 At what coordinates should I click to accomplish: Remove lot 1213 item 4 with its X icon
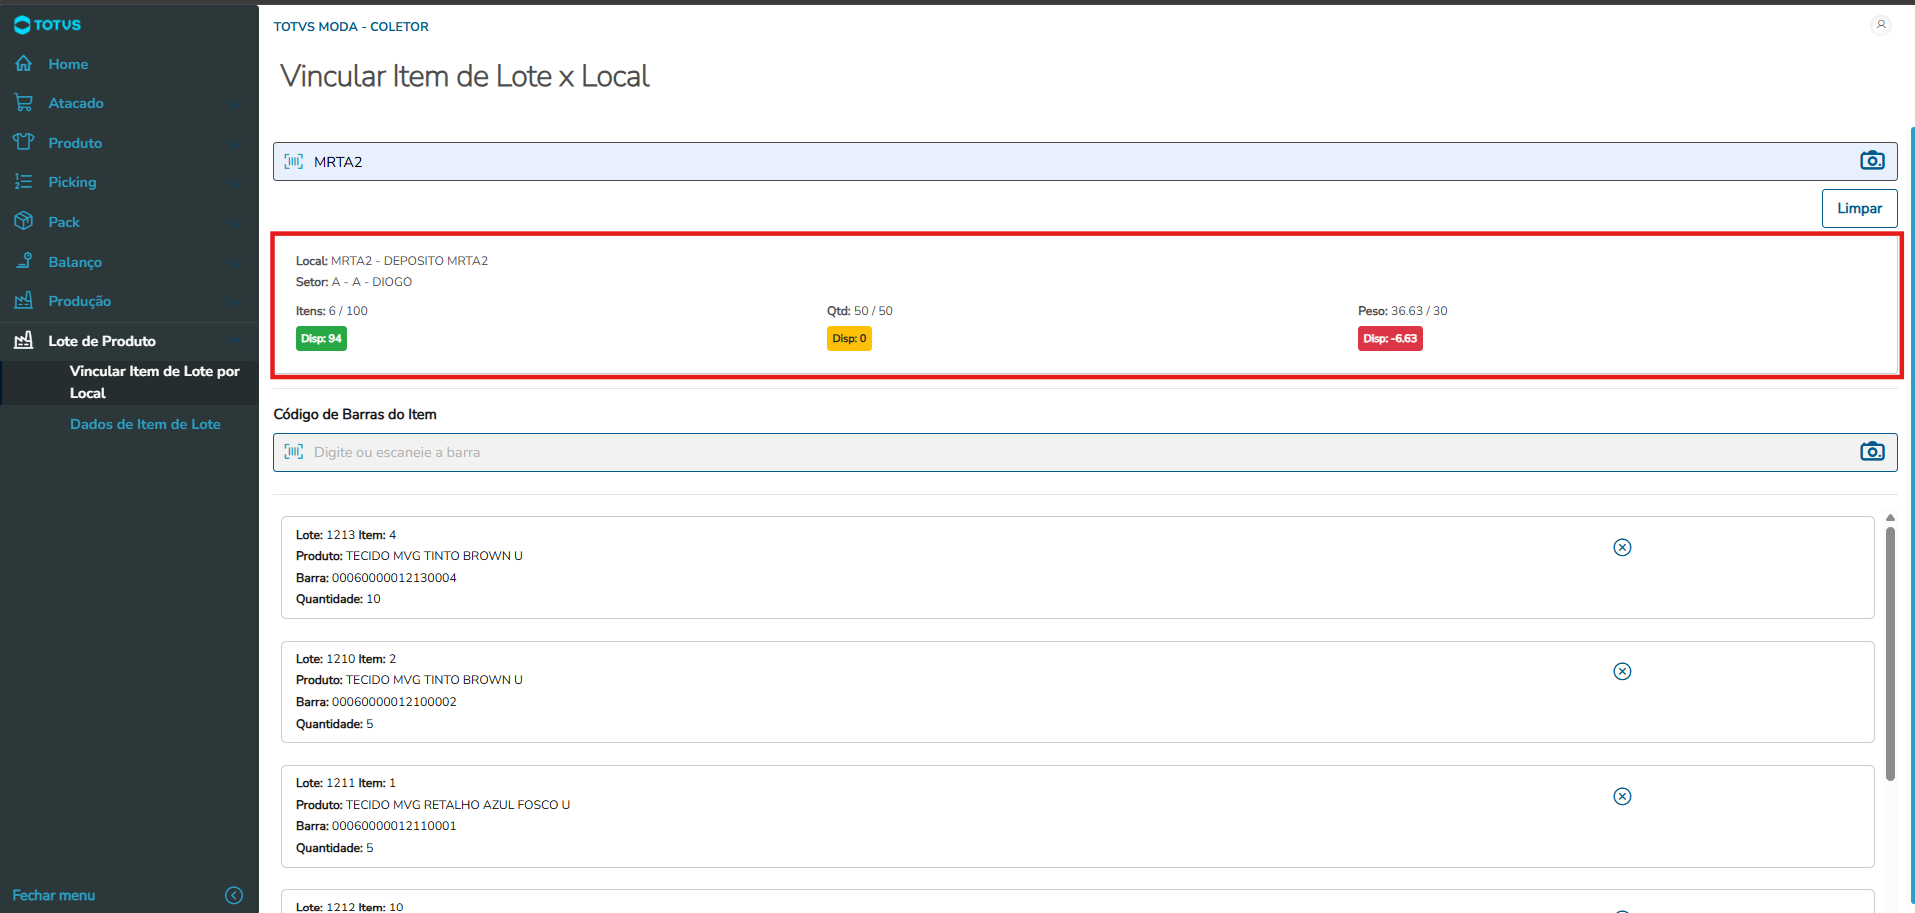1622,547
